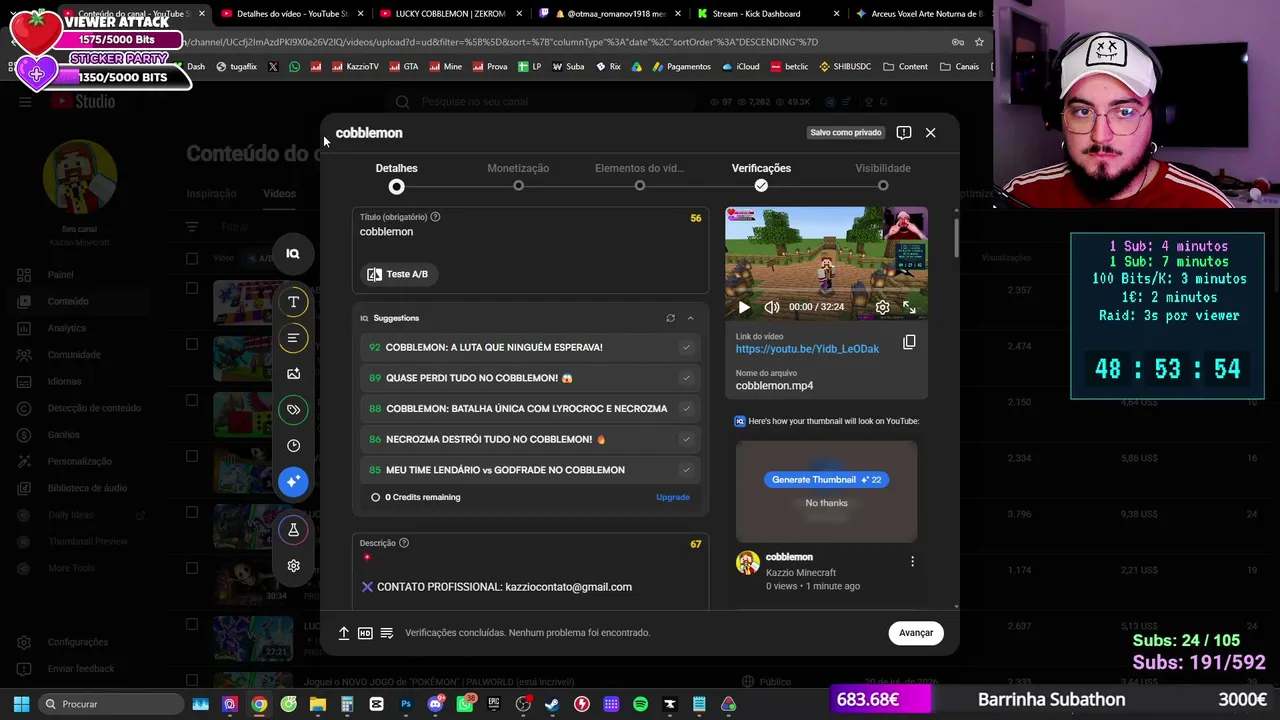The height and width of the screenshot is (720, 1280).
Task: Collapse the vidIQ Suggestions panel
Action: 690,318
